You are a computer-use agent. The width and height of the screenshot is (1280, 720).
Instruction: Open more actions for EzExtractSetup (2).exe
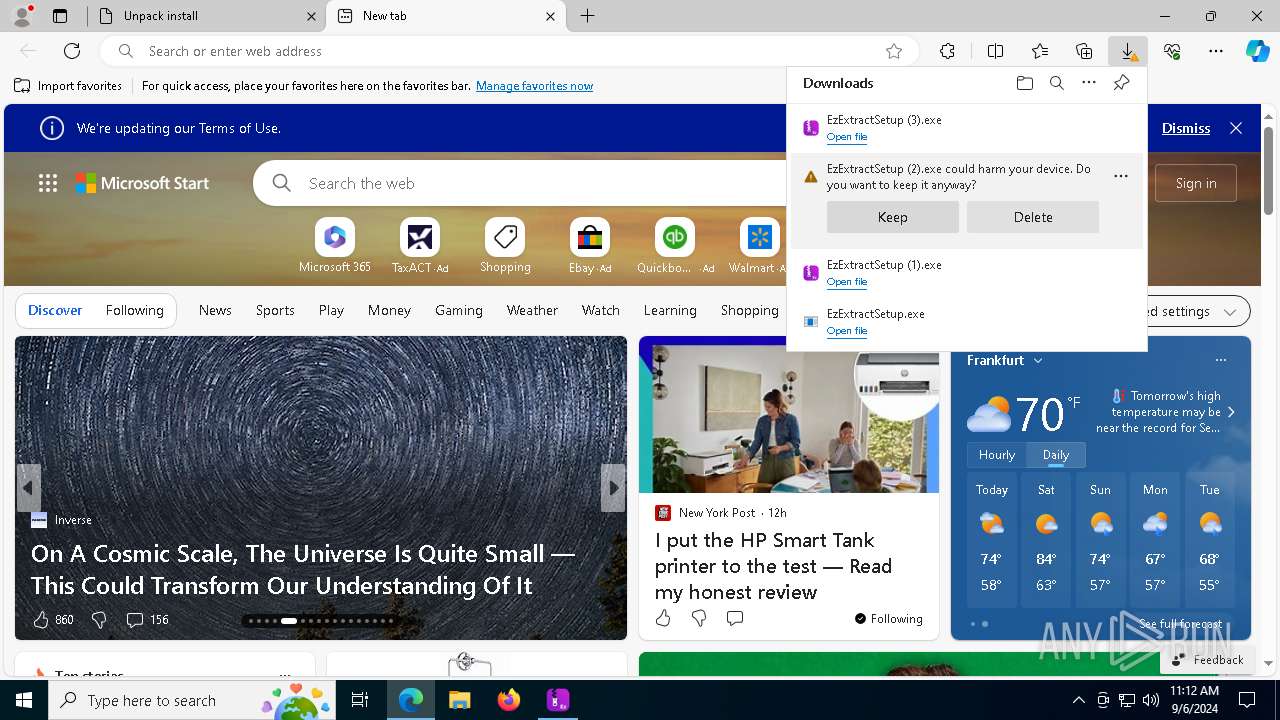coord(1121,176)
